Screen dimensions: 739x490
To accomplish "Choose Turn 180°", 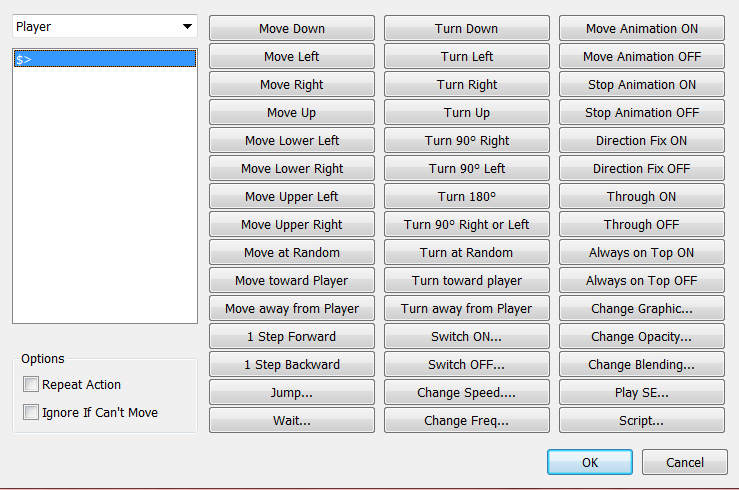I will click(467, 196).
